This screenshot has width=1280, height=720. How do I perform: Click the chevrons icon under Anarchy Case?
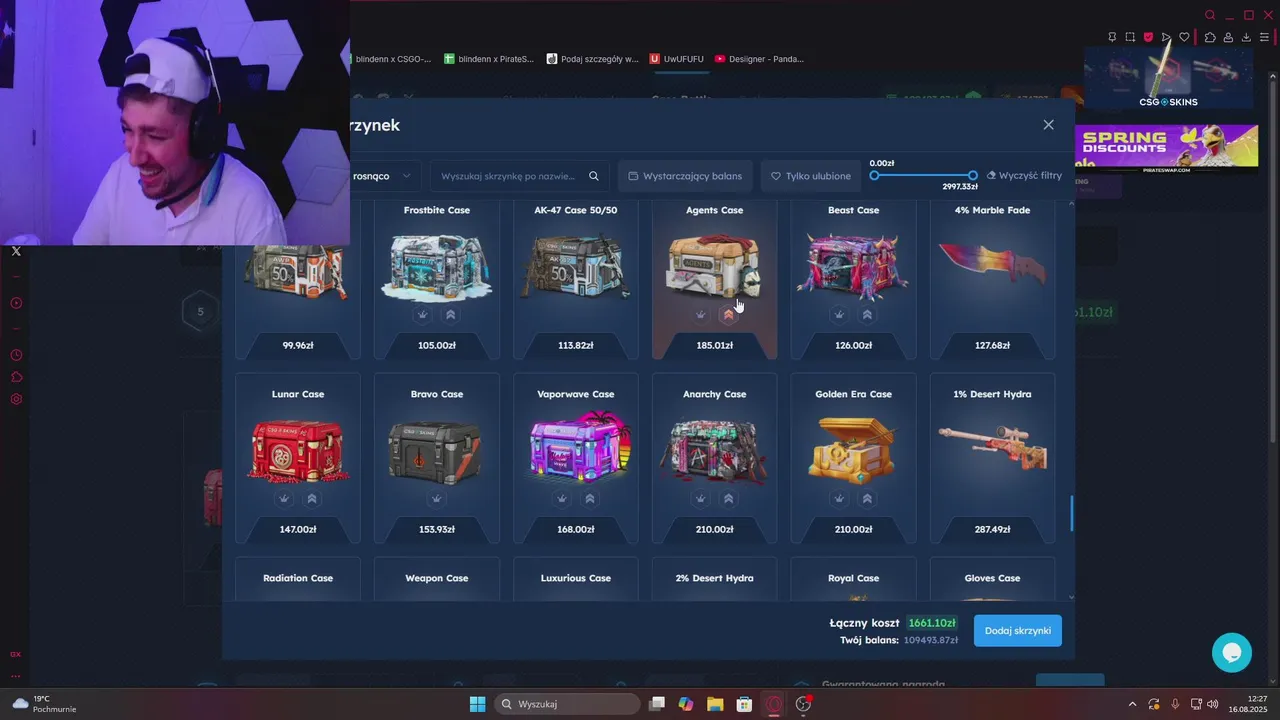(x=728, y=498)
